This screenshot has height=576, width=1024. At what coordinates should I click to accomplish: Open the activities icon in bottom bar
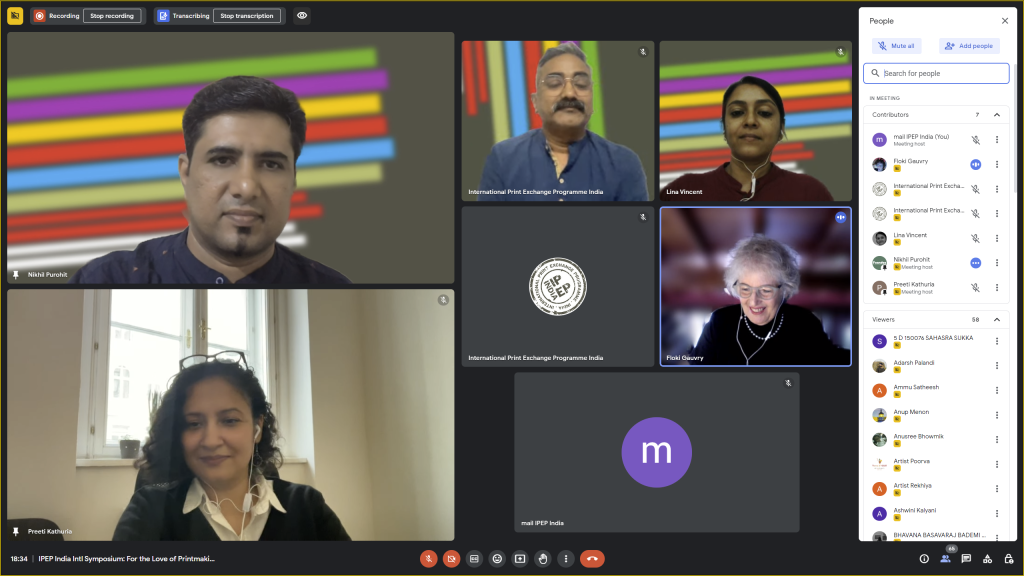pyautogui.click(x=987, y=559)
